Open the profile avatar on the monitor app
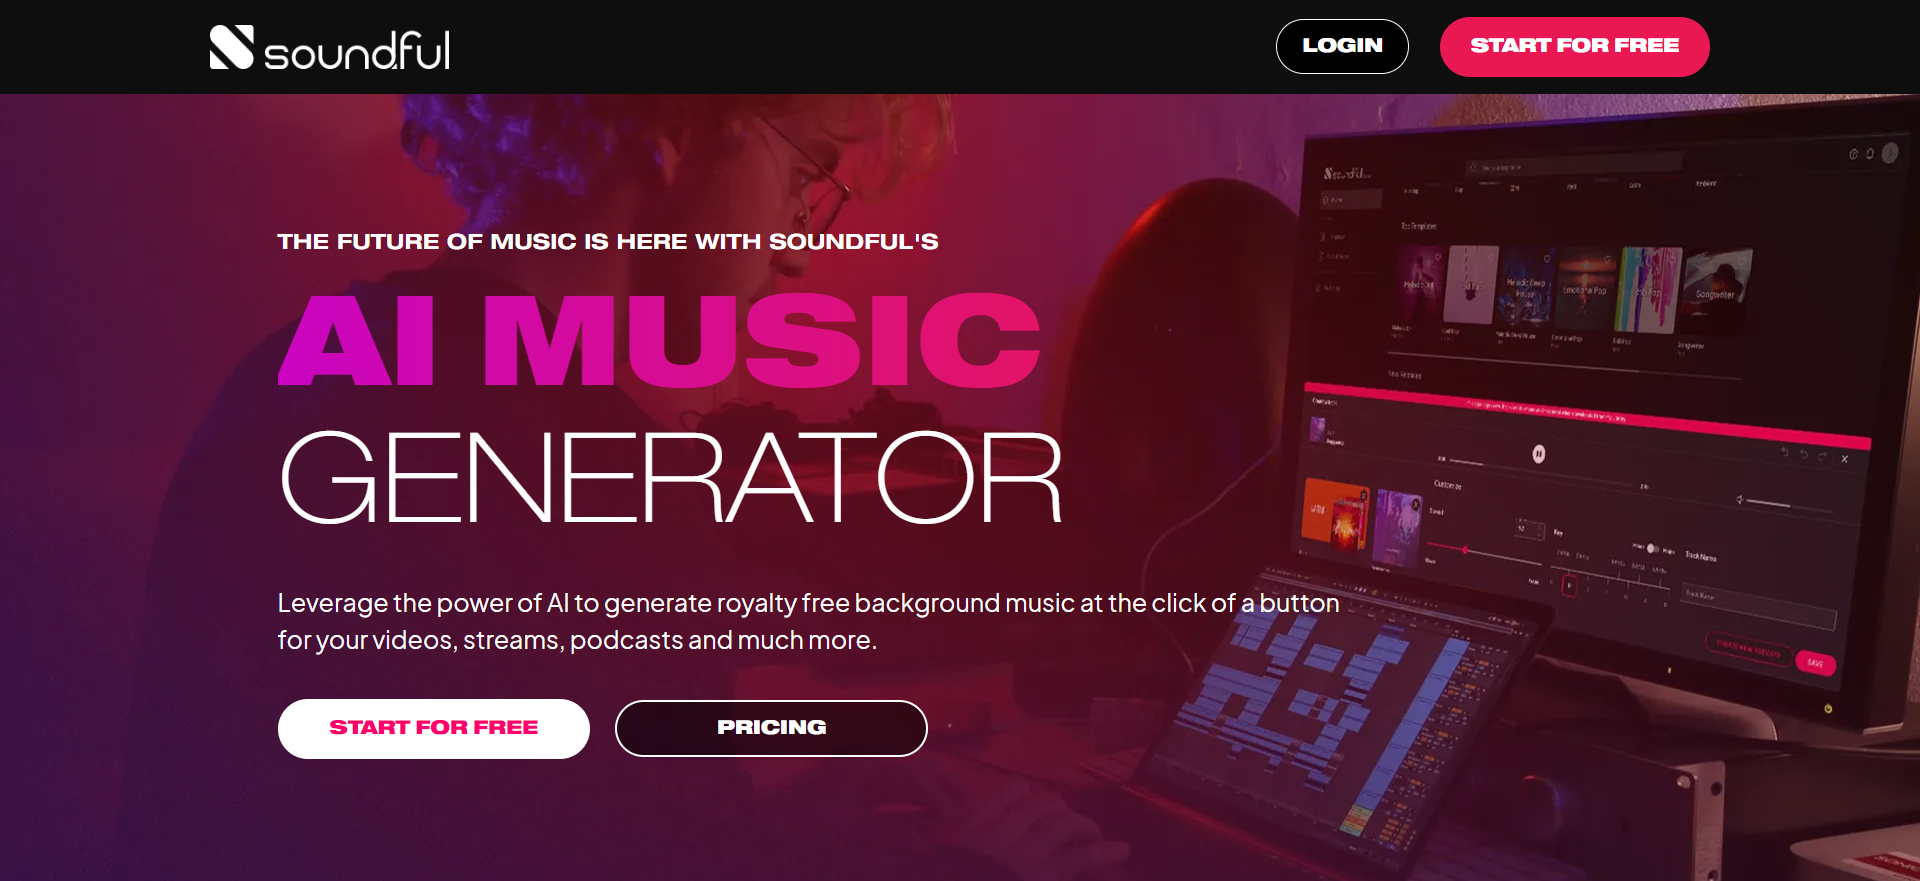 tap(1889, 153)
